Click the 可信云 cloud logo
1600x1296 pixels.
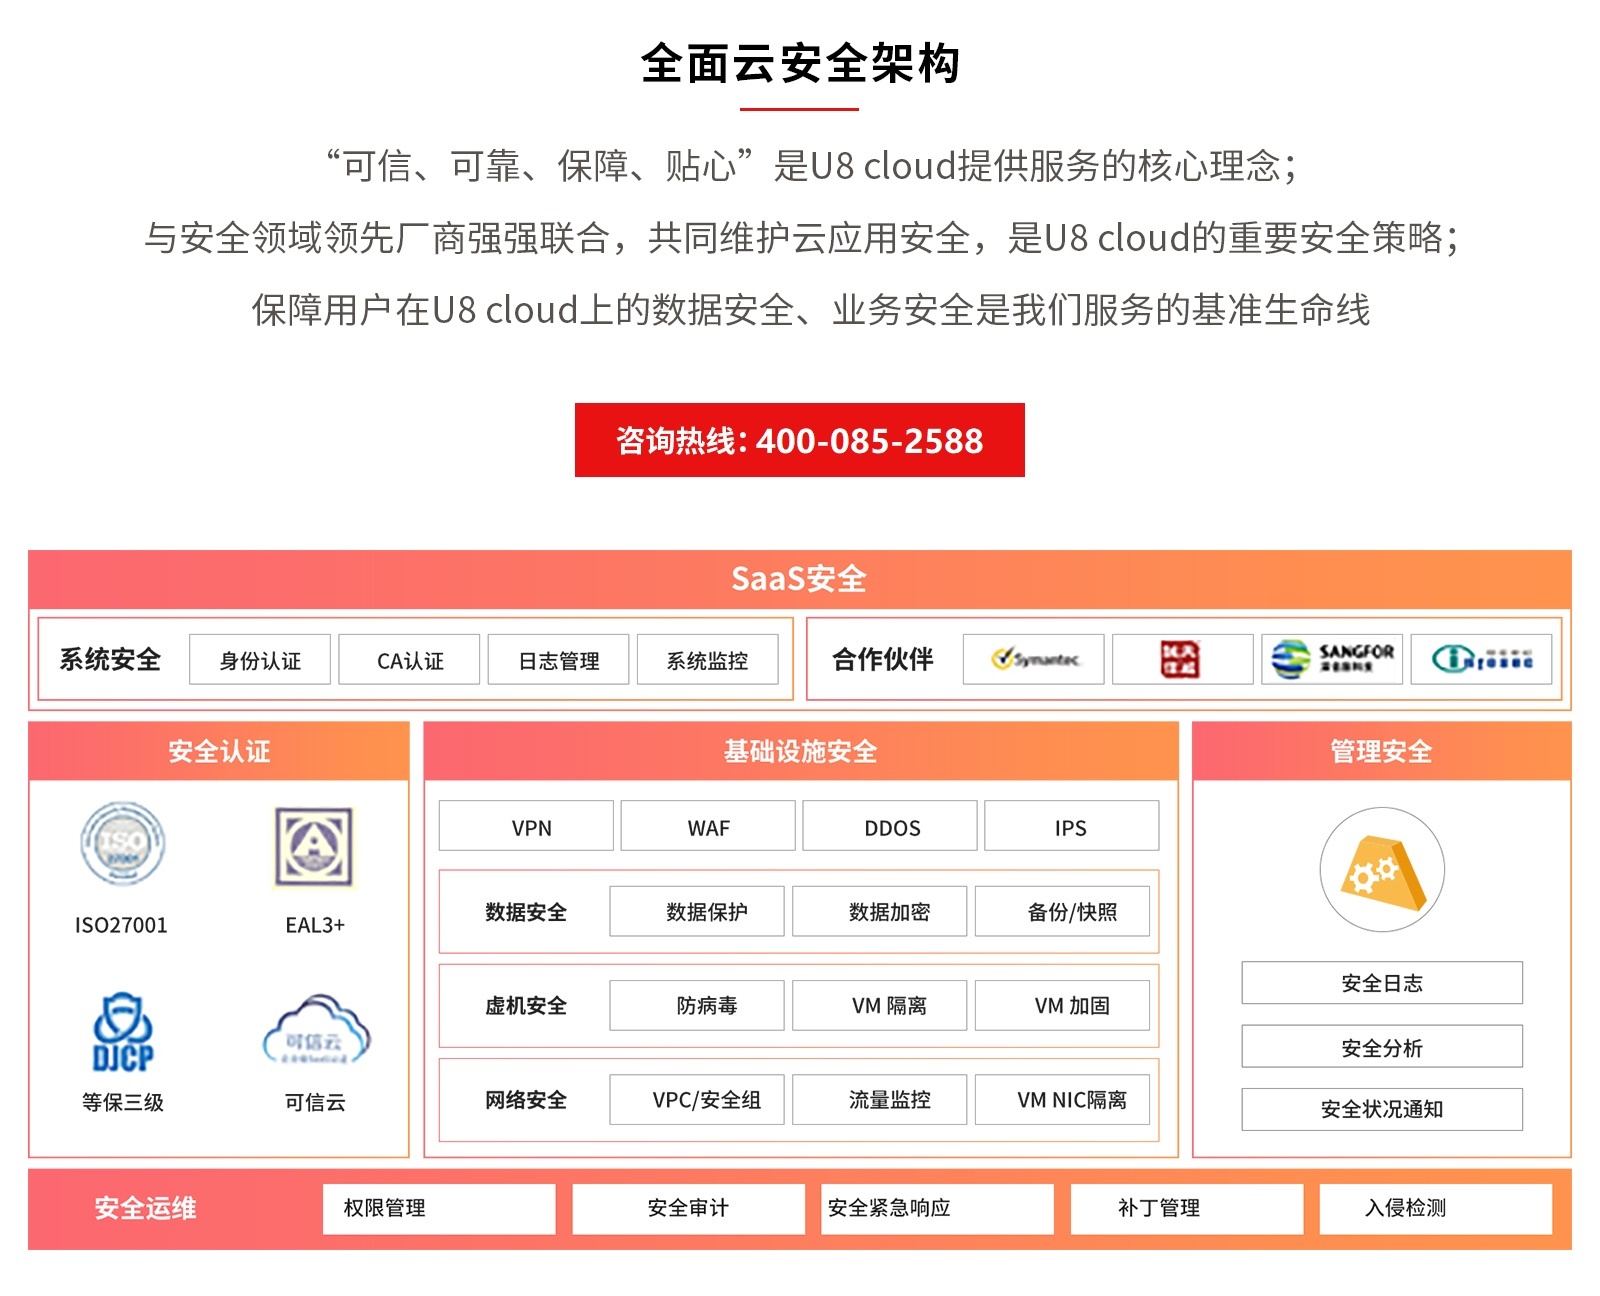point(315,1032)
